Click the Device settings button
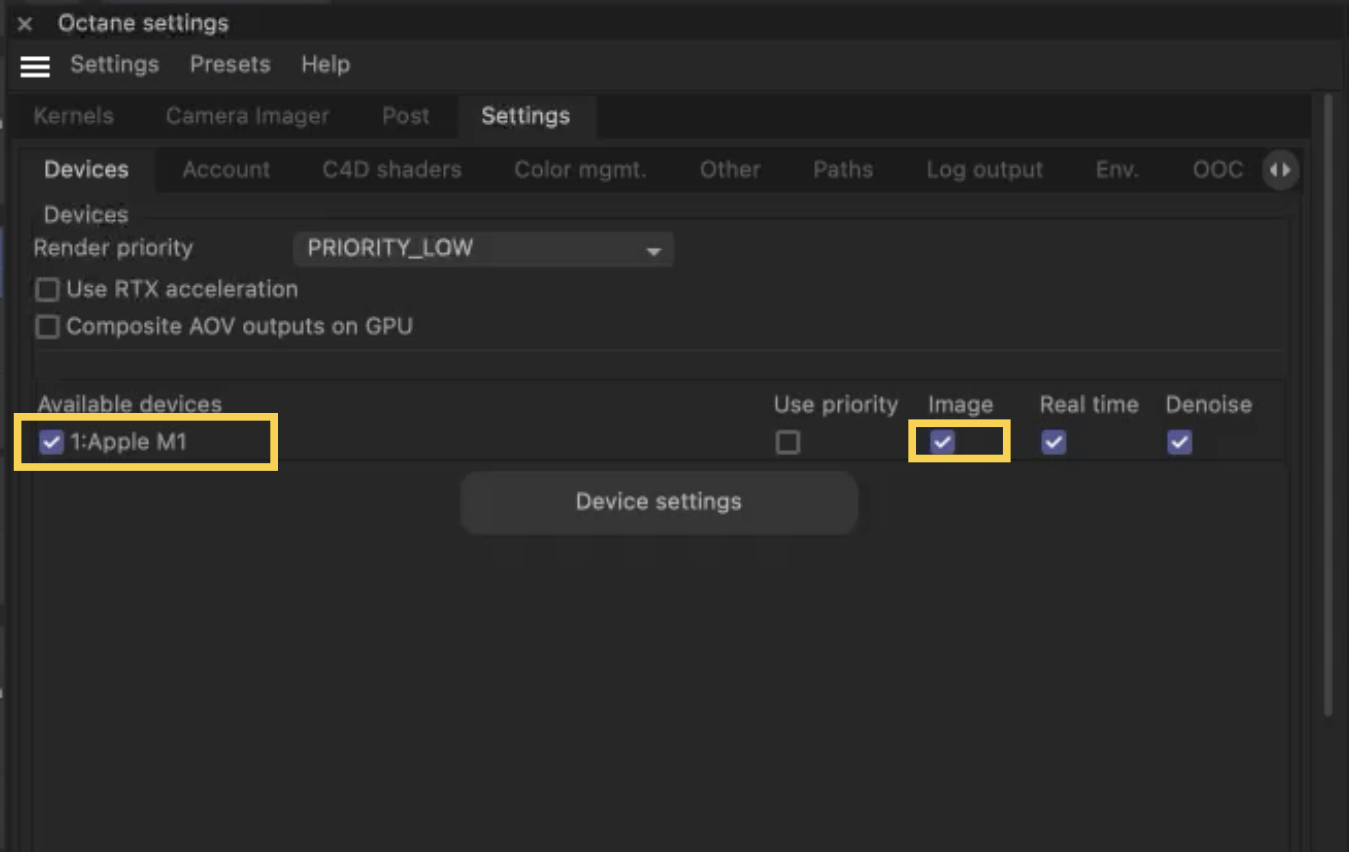The height and width of the screenshot is (852, 1349). (x=658, y=502)
